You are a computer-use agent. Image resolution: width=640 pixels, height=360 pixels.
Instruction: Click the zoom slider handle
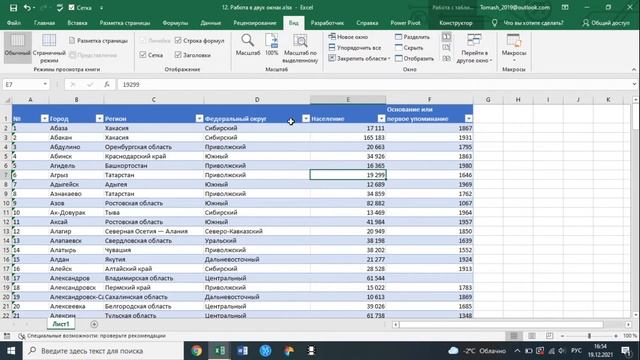589,336
